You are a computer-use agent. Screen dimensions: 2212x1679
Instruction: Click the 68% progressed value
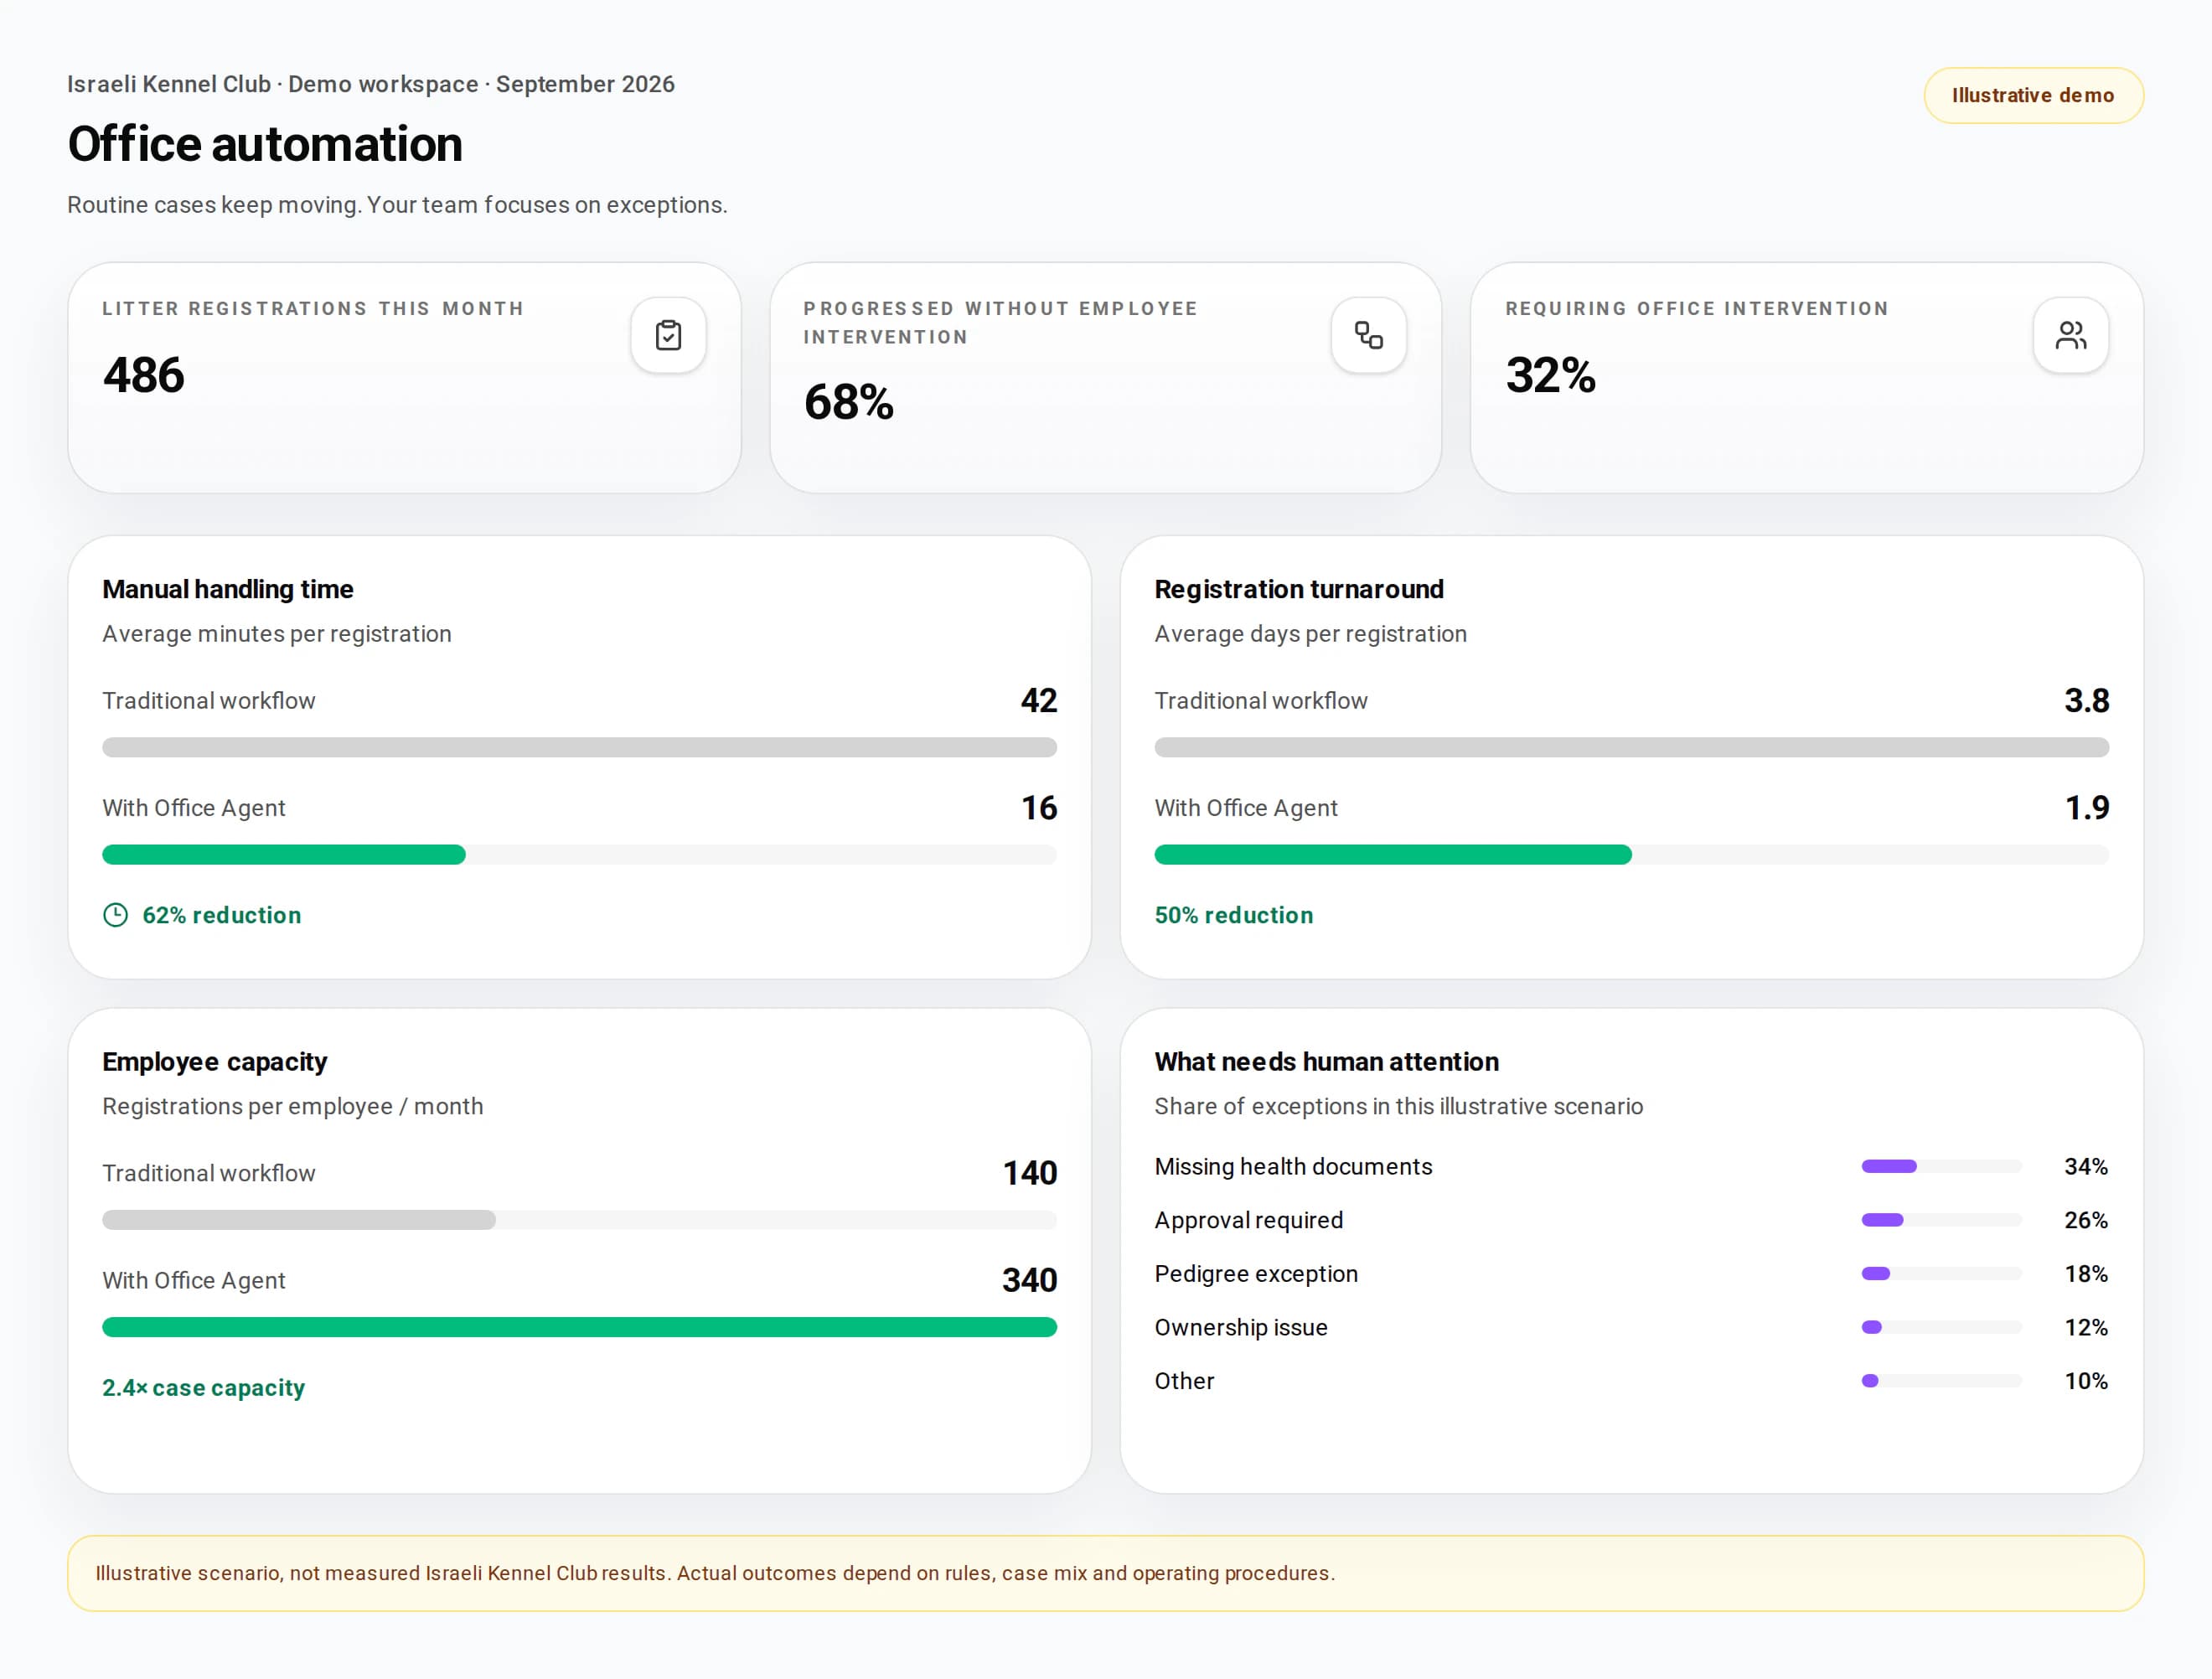point(848,402)
